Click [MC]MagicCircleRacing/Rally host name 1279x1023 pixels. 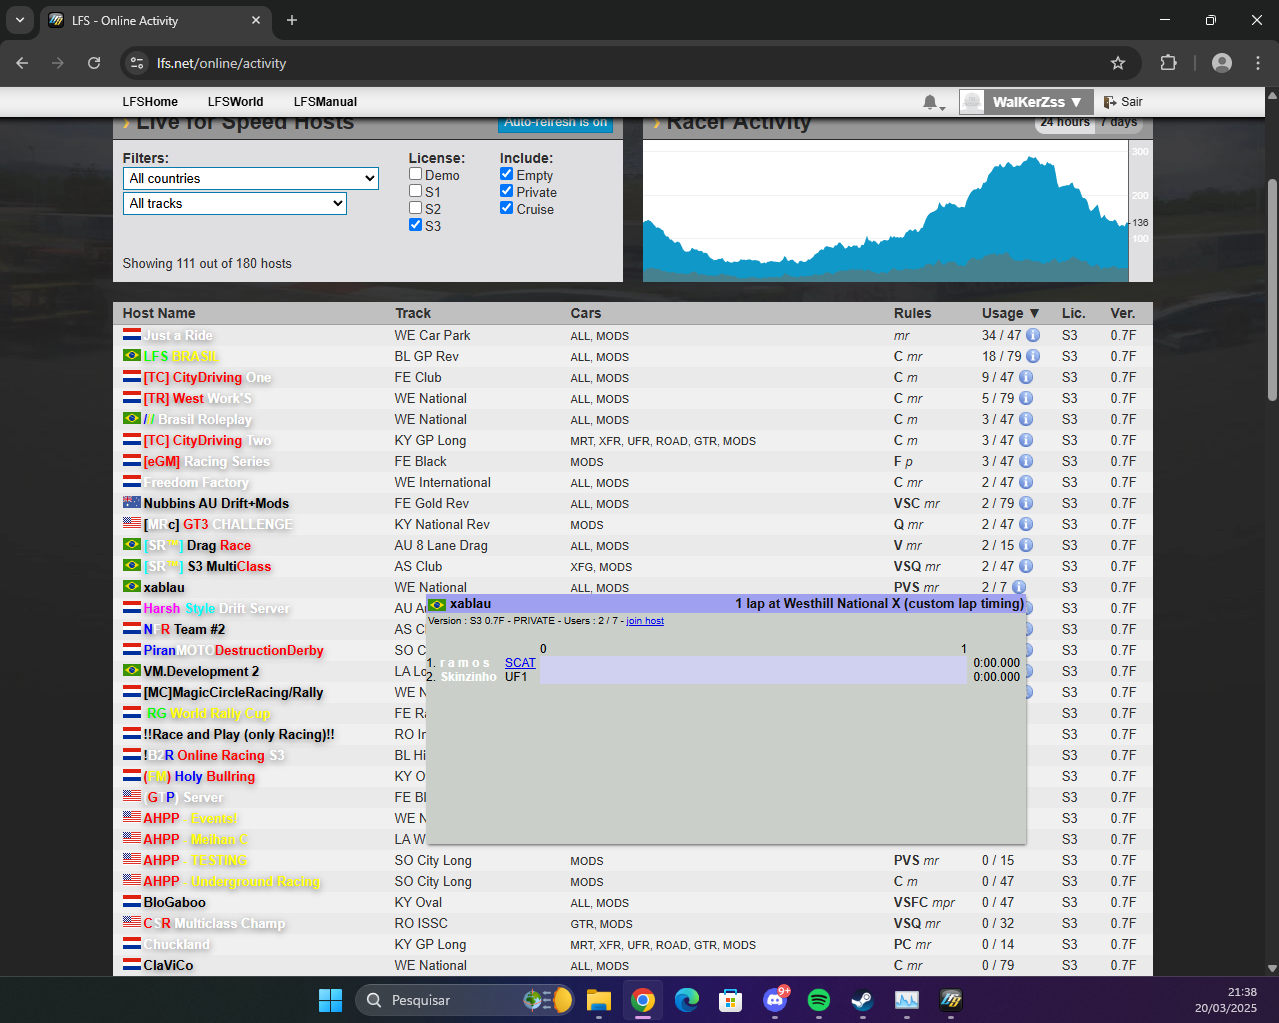(233, 693)
